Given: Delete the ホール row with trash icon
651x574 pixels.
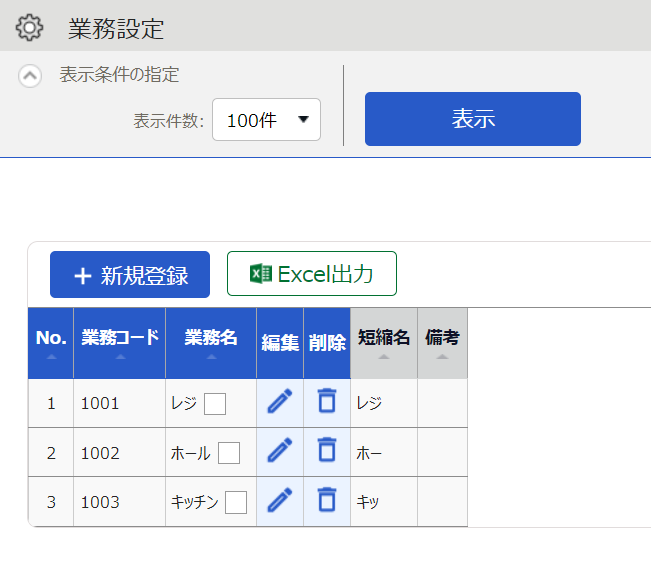Looking at the screenshot, I should point(327,449).
